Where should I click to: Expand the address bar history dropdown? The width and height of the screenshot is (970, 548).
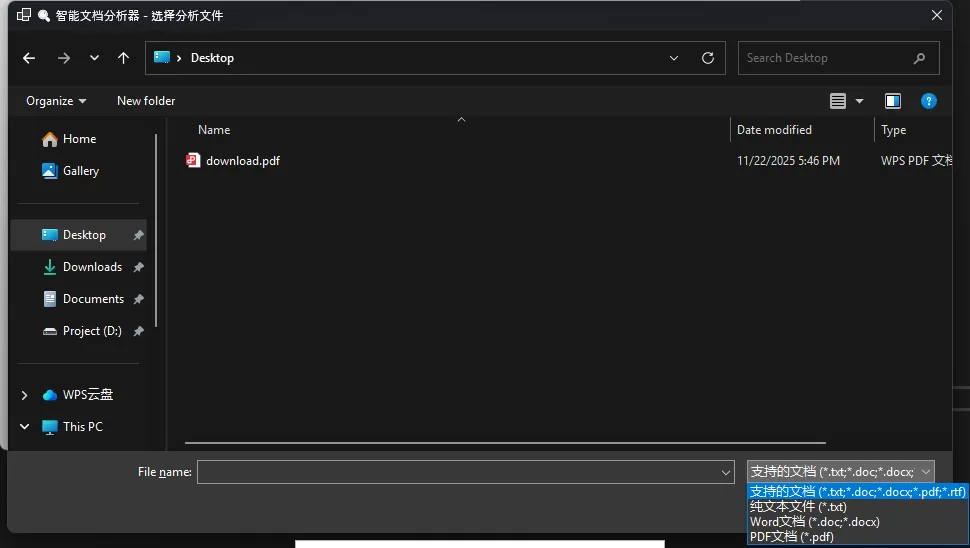[674, 58]
